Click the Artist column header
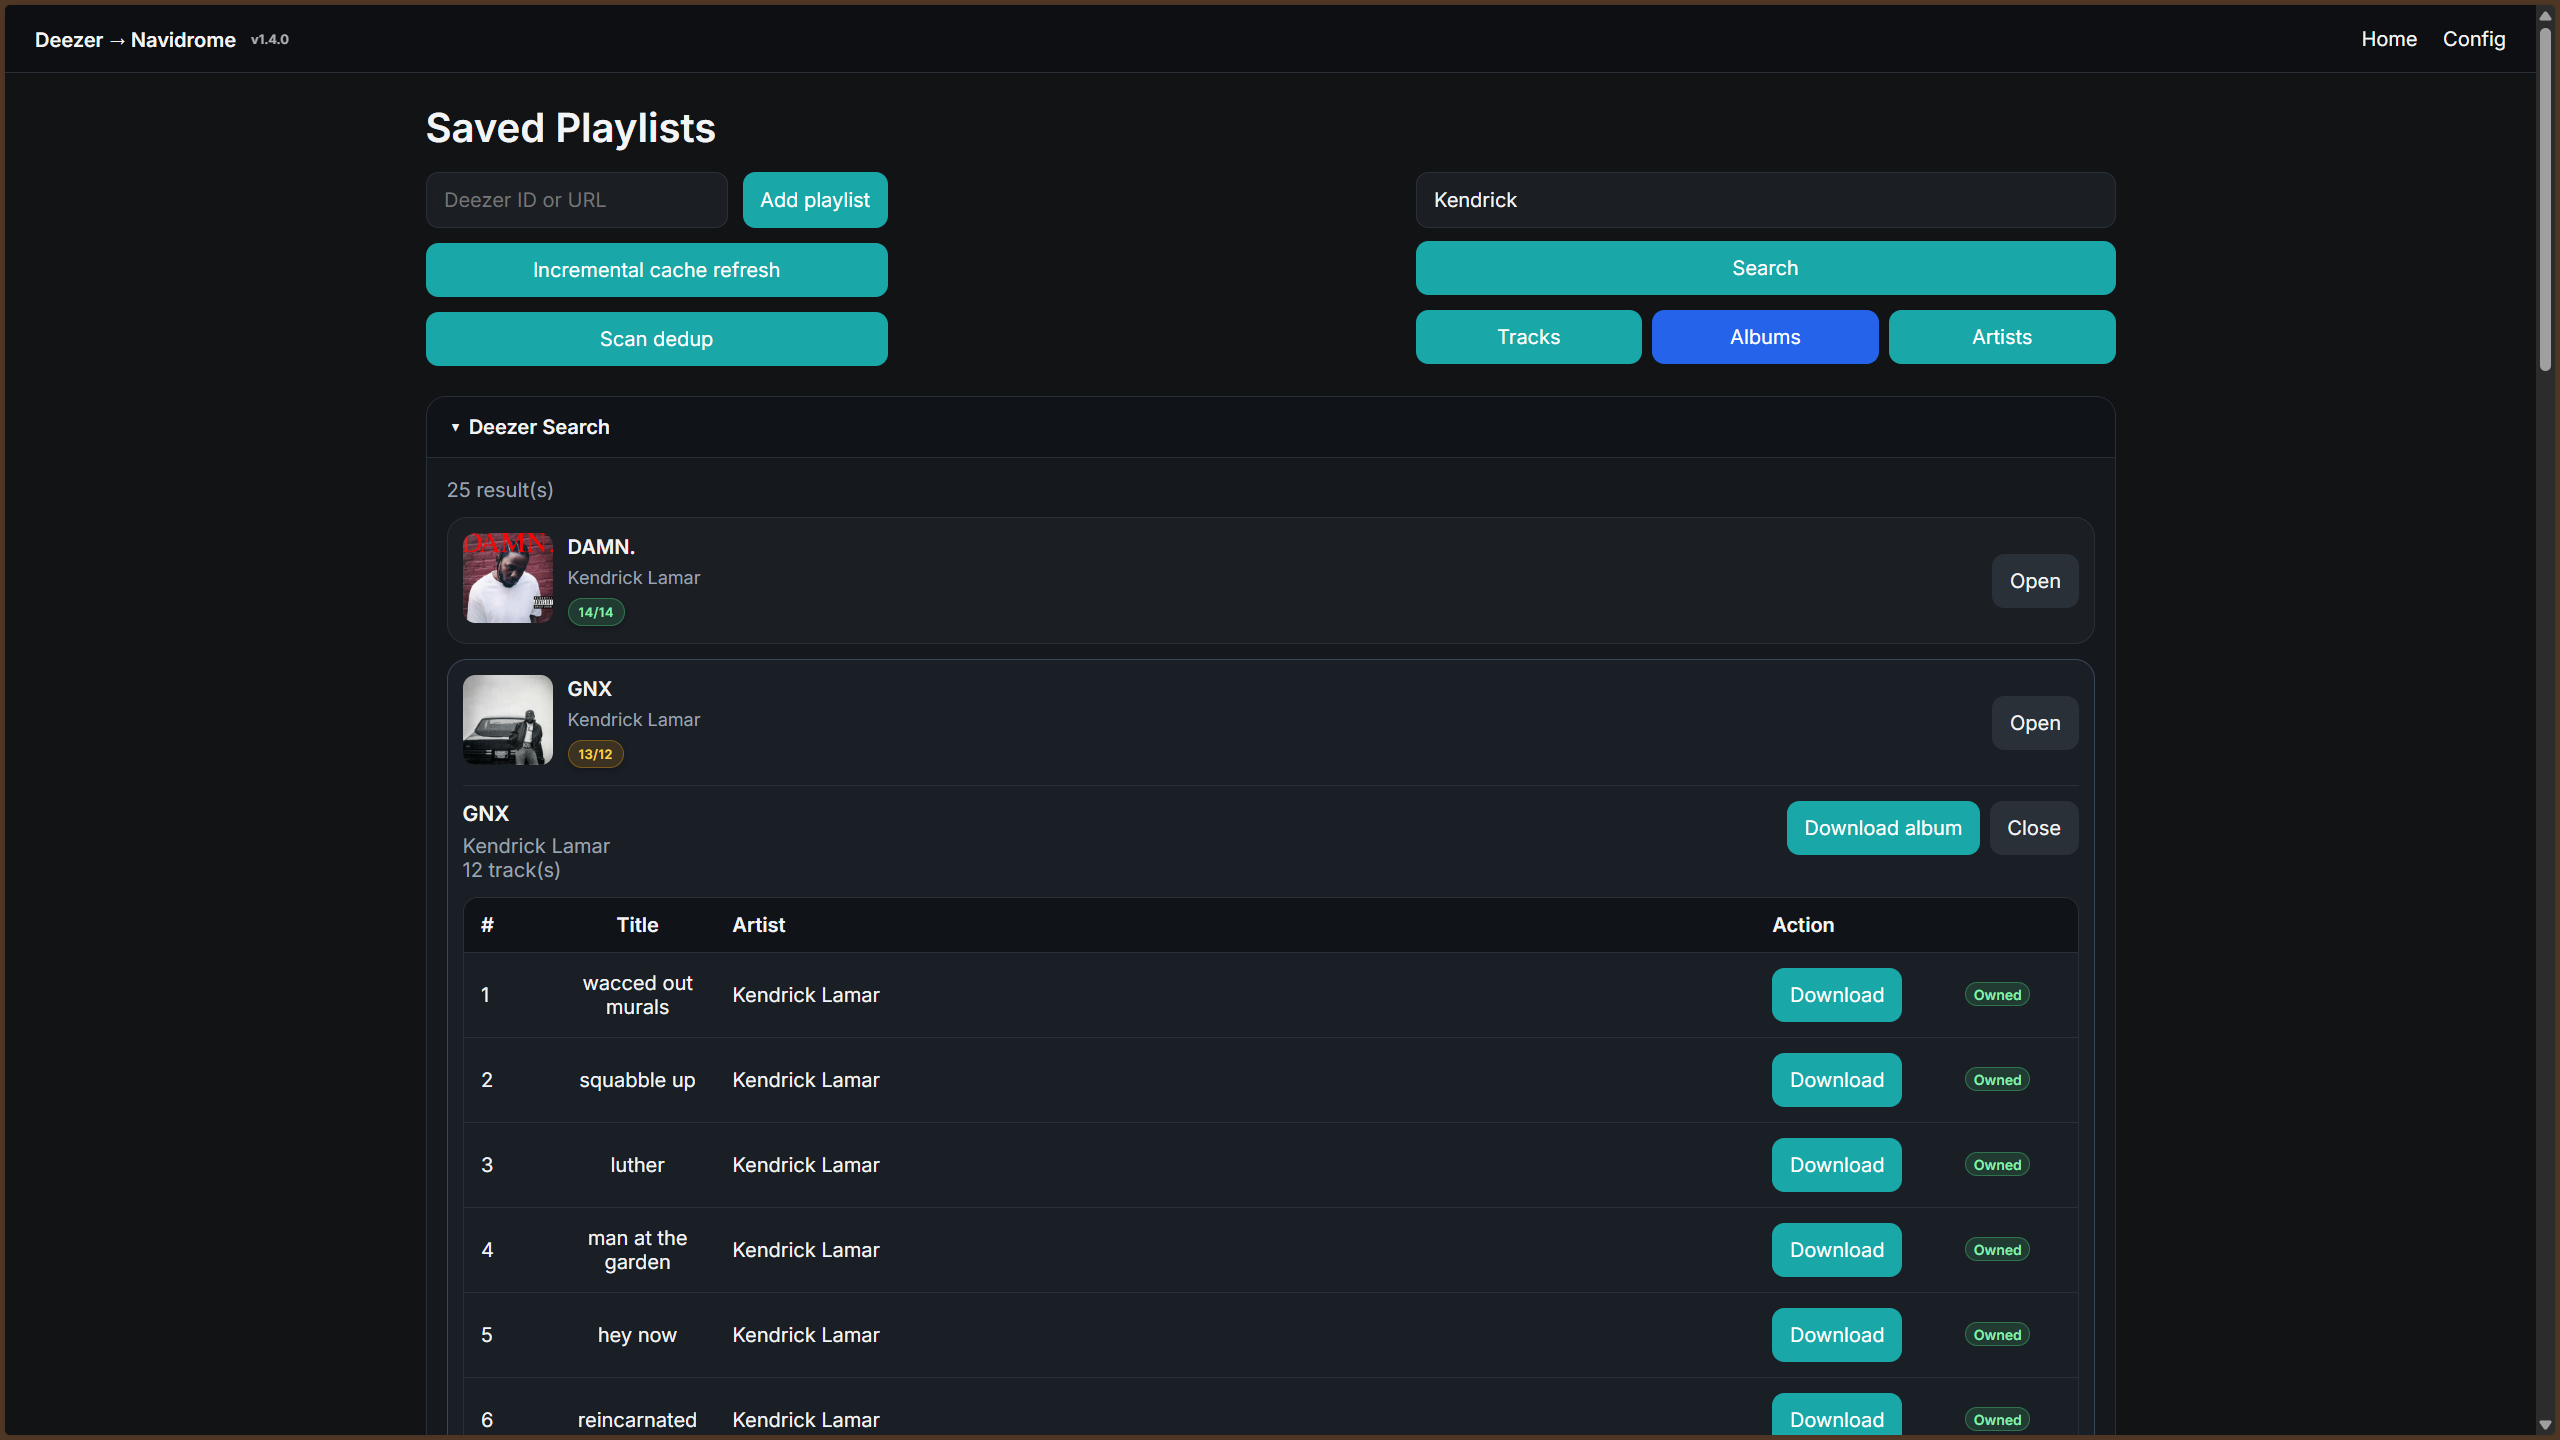Viewport: 2560px width, 1440px height. [x=758, y=925]
